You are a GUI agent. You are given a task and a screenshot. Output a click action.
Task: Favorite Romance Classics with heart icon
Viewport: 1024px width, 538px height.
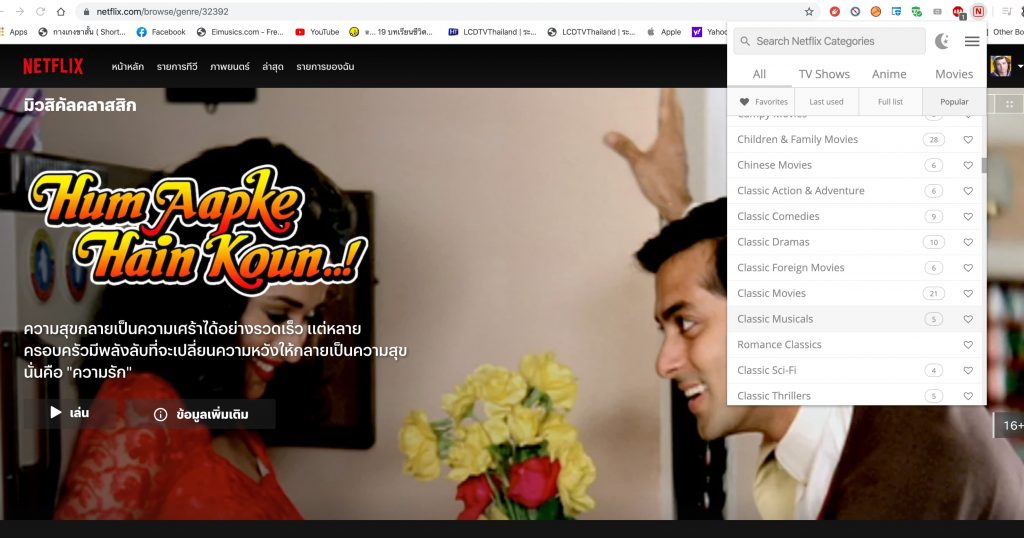click(968, 345)
